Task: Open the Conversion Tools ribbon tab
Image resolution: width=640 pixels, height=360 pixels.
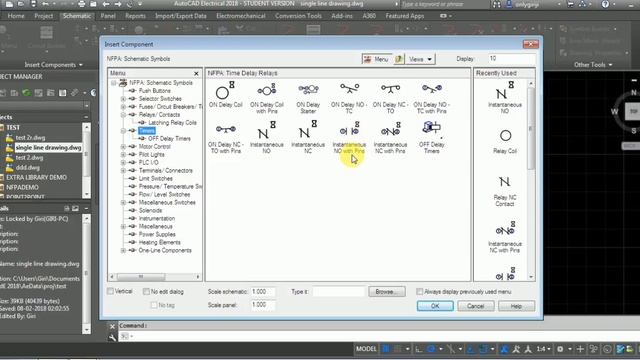Action: pos(298,16)
